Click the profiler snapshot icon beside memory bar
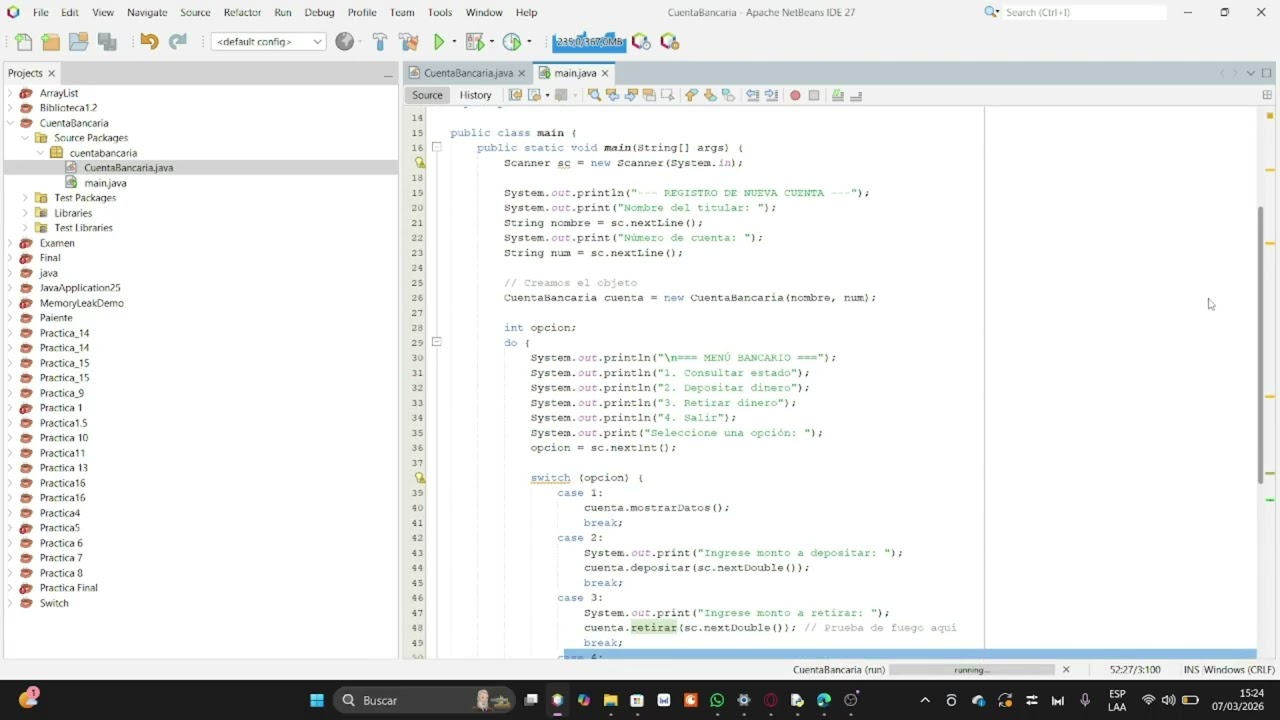This screenshot has width=1280, height=720. (641, 42)
